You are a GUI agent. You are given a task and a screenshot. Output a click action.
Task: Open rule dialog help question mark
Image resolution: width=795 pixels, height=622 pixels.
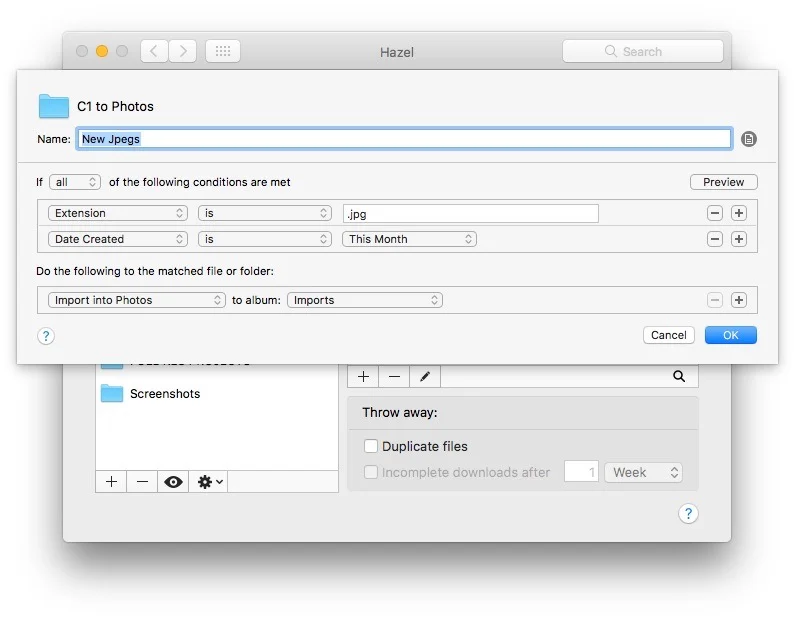point(46,336)
